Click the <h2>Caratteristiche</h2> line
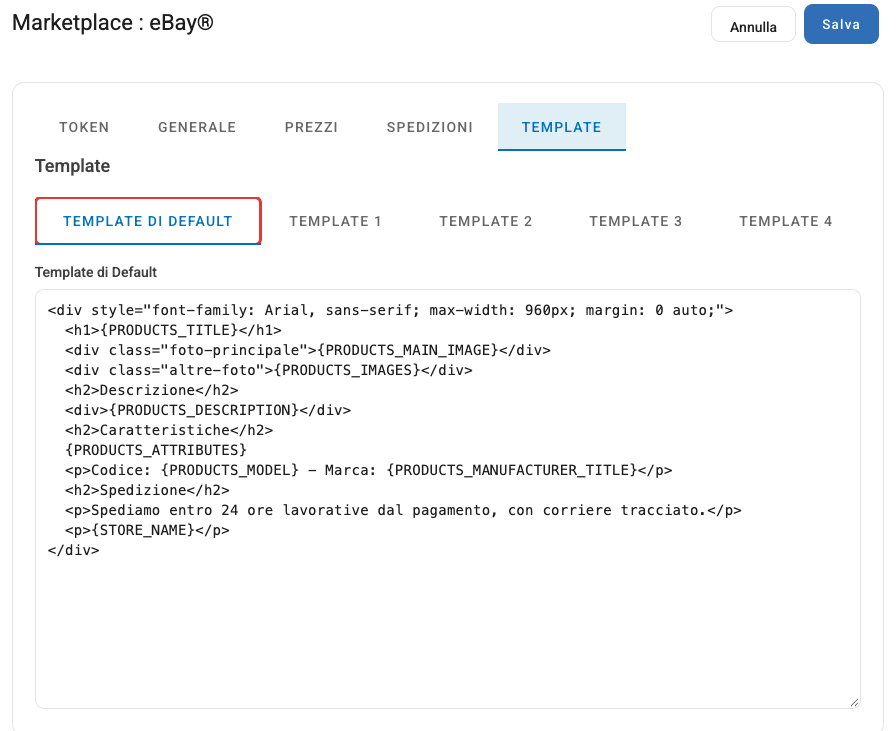The width and height of the screenshot is (896, 731). click(x=169, y=430)
